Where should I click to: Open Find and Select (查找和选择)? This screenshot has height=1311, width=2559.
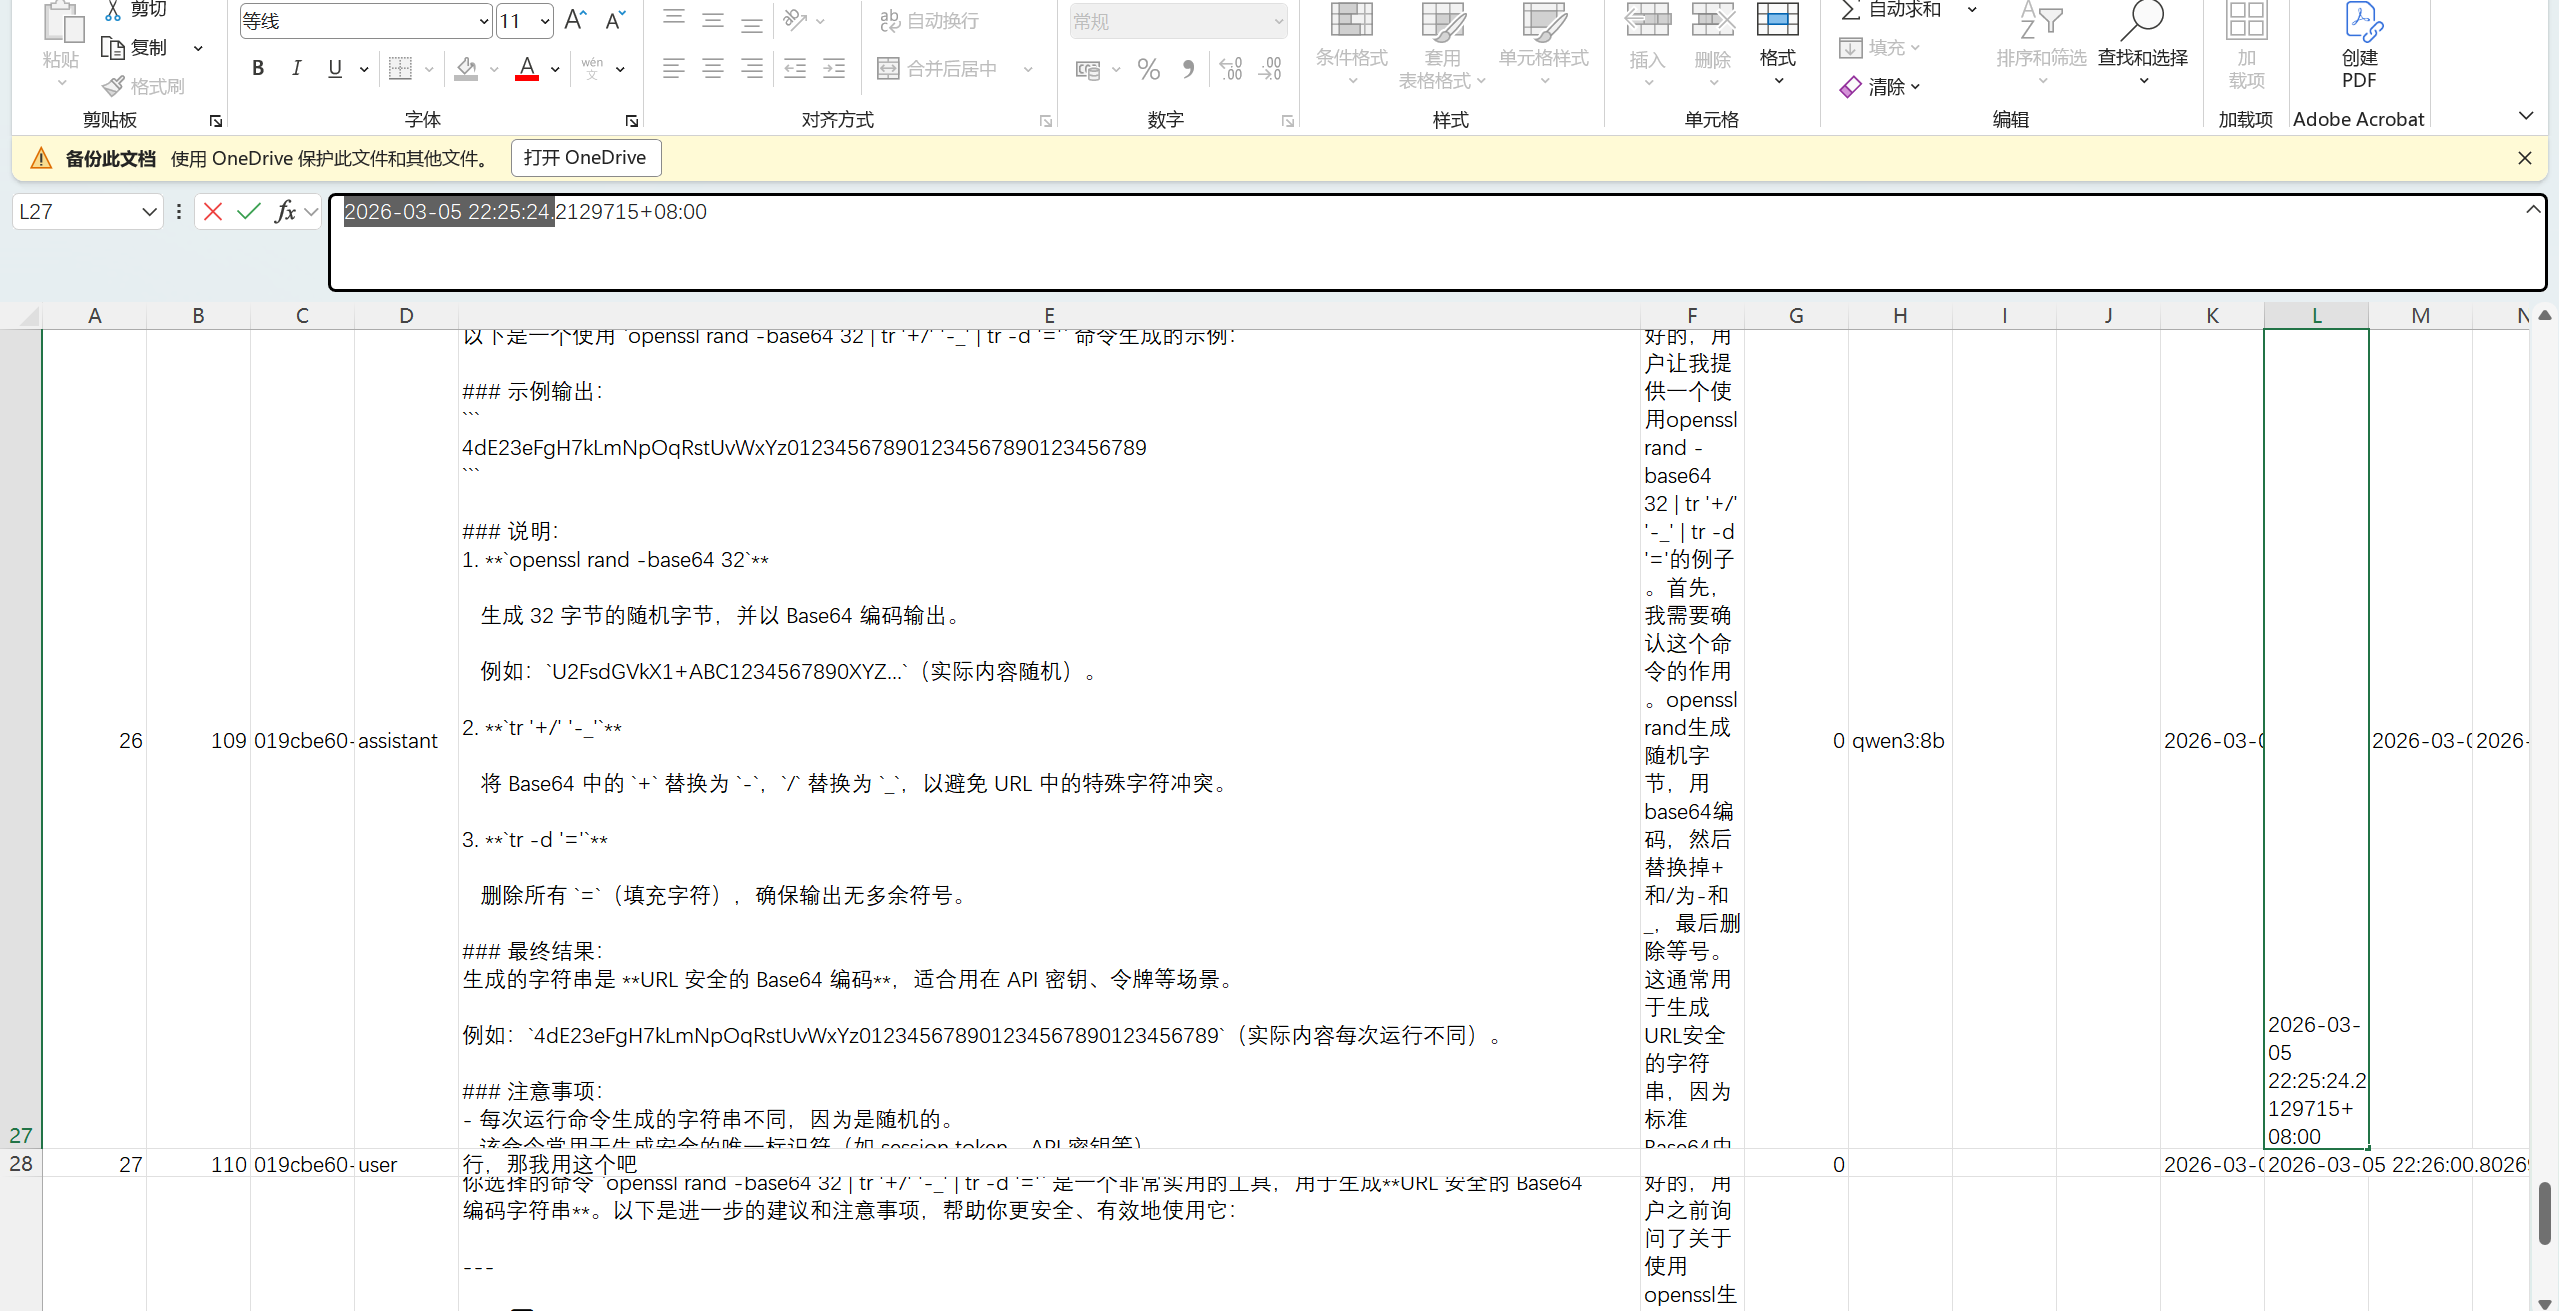pyautogui.click(x=2143, y=45)
